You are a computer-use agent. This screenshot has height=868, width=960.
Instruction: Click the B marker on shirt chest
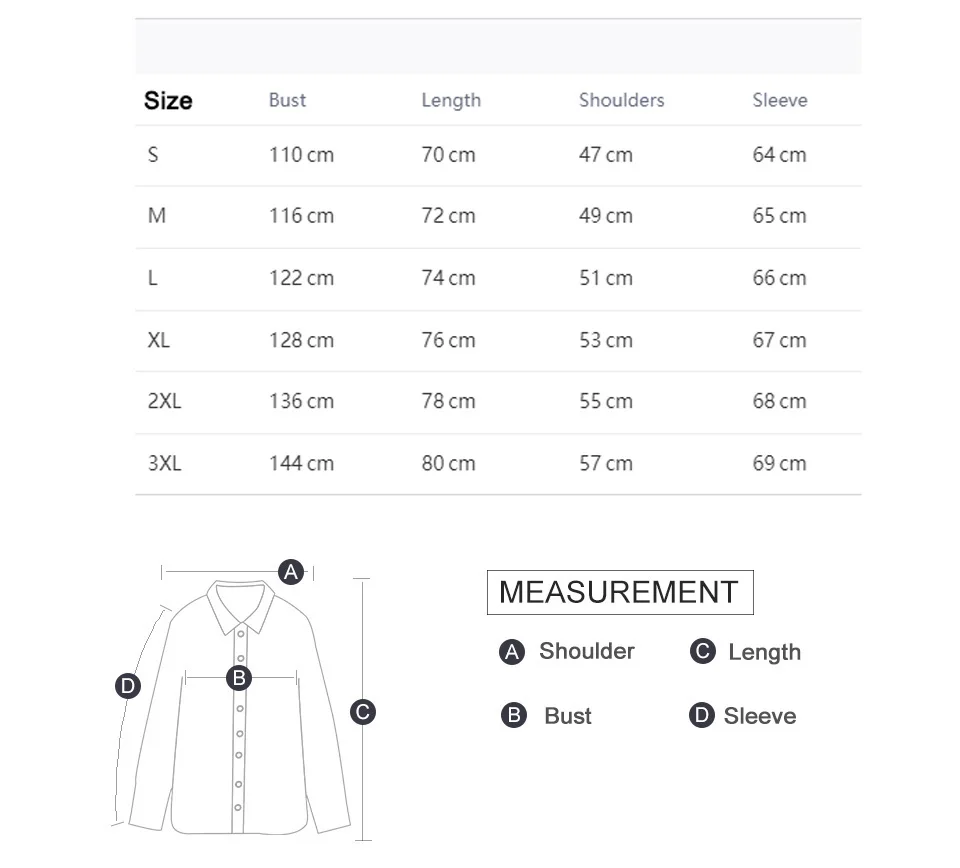(239, 678)
